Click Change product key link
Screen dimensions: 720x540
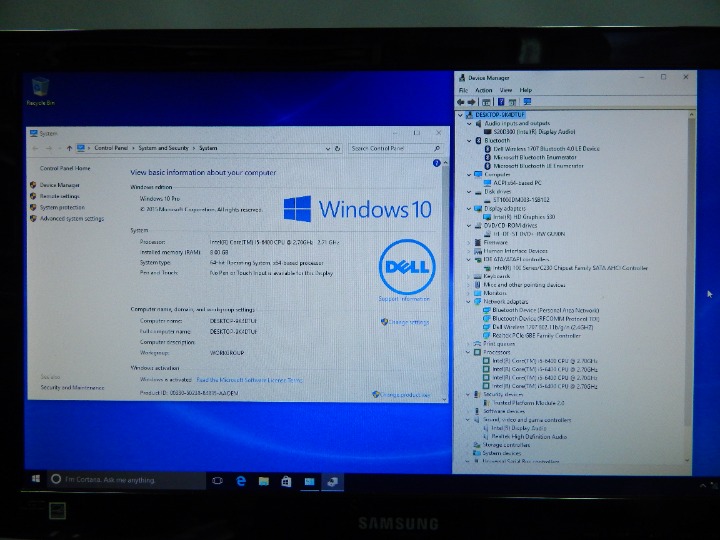click(x=405, y=394)
